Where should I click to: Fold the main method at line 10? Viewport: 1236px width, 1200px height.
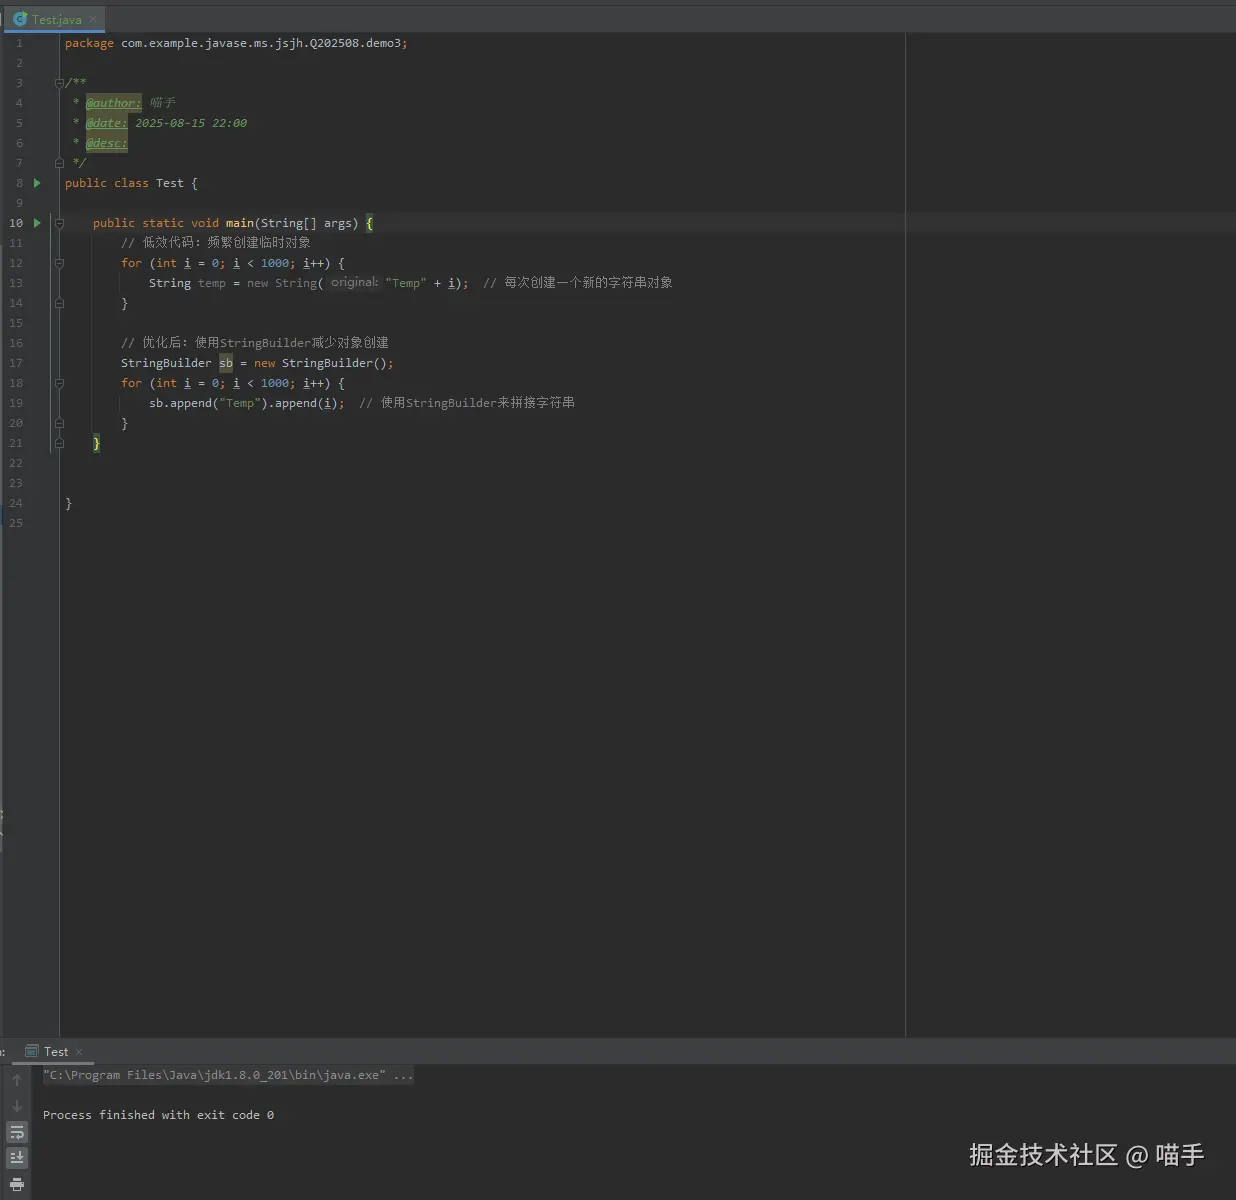[59, 223]
